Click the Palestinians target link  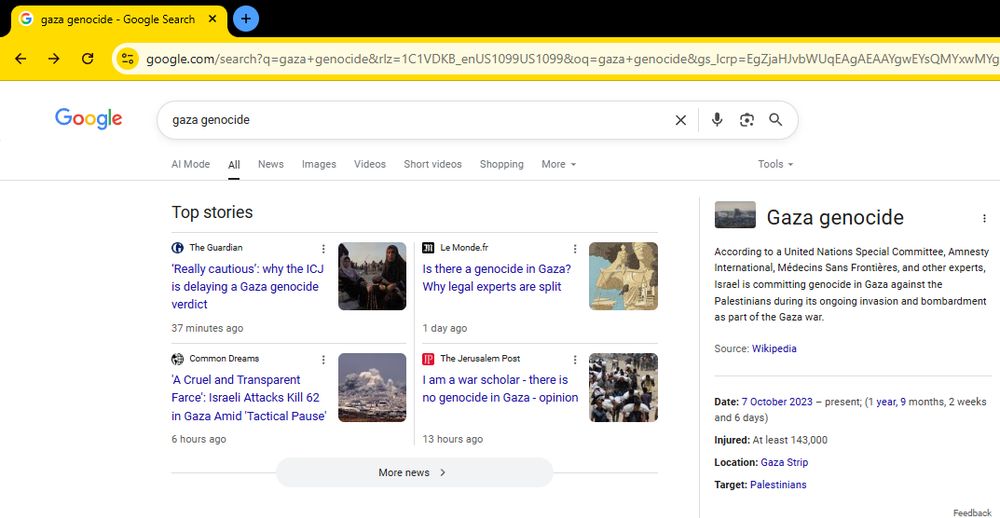point(778,485)
